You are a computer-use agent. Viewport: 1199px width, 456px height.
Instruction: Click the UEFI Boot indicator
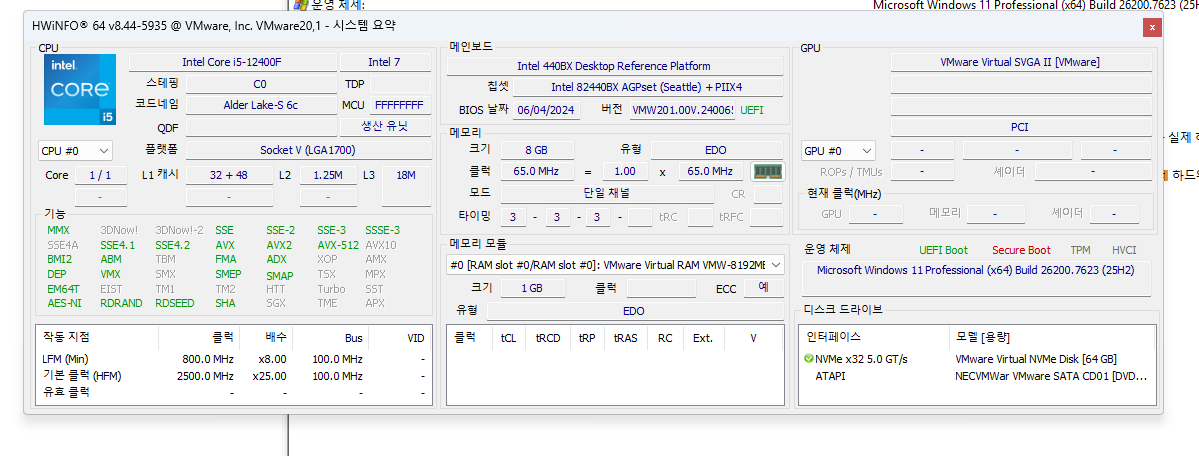943,250
